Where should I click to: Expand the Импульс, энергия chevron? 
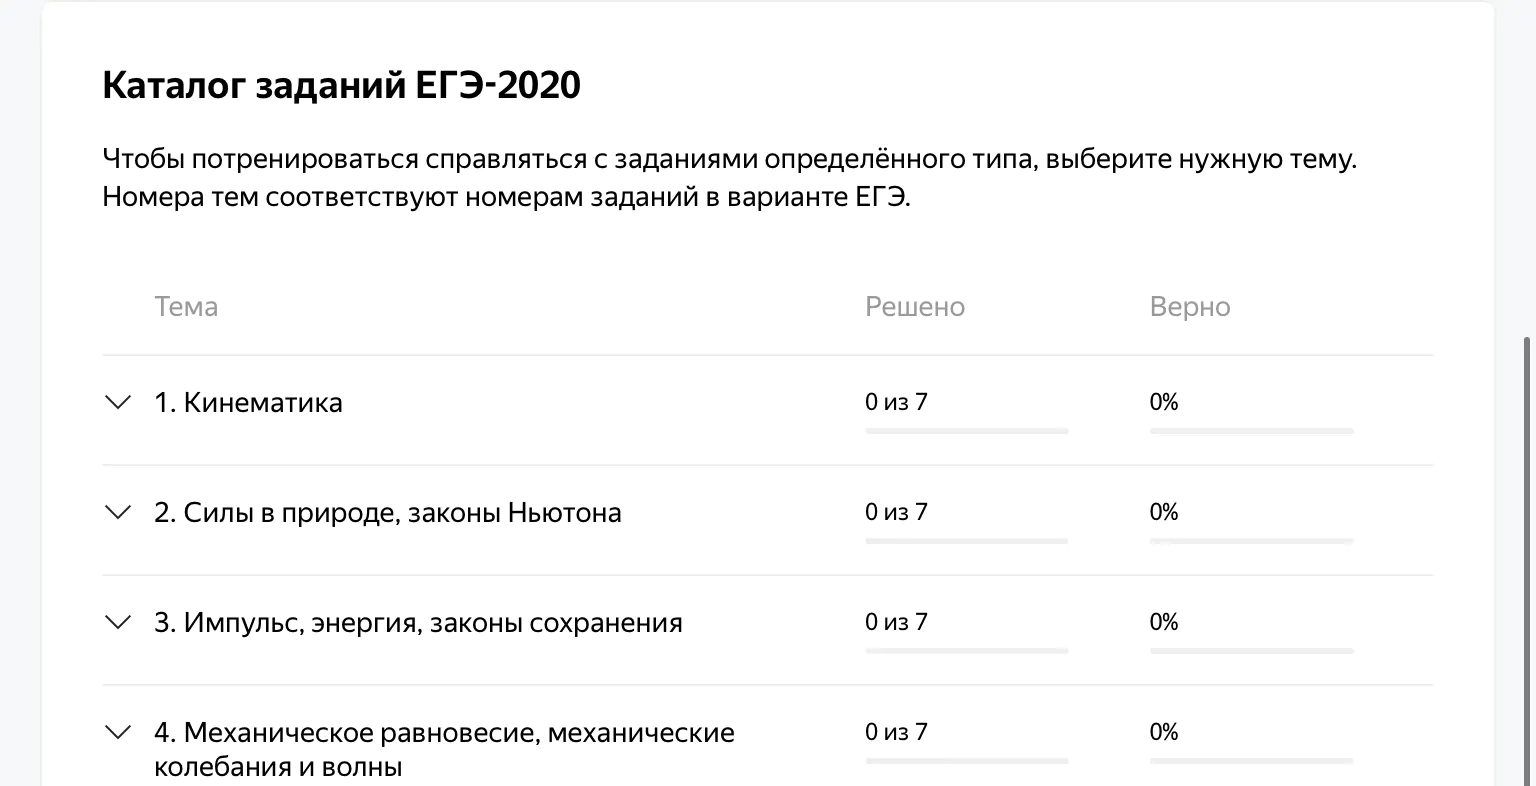(118, 622)
